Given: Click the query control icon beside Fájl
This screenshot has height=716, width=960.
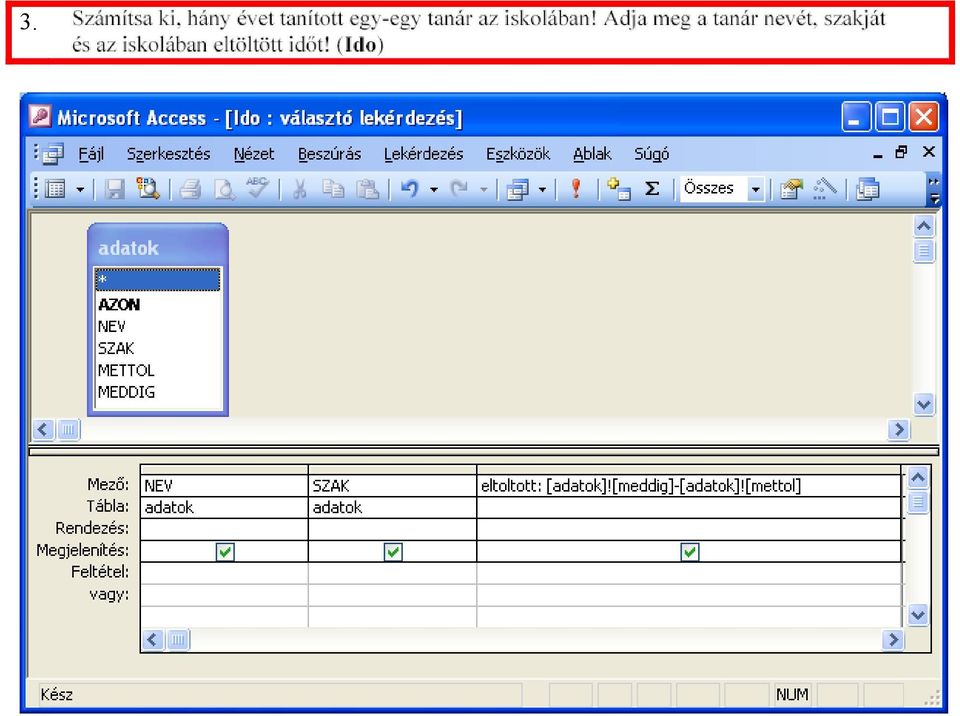Looking at the screenshot, I should point(53,154).
